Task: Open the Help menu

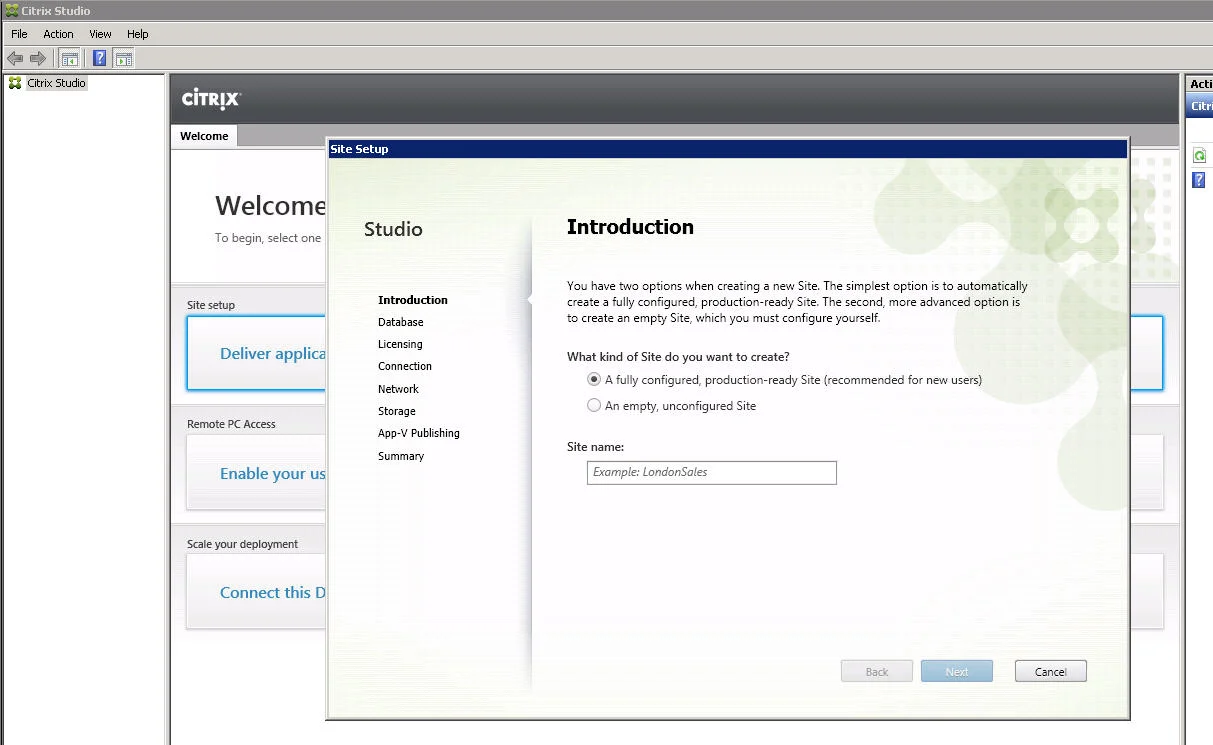Action: pyautogui.click(x=137, y=34)
